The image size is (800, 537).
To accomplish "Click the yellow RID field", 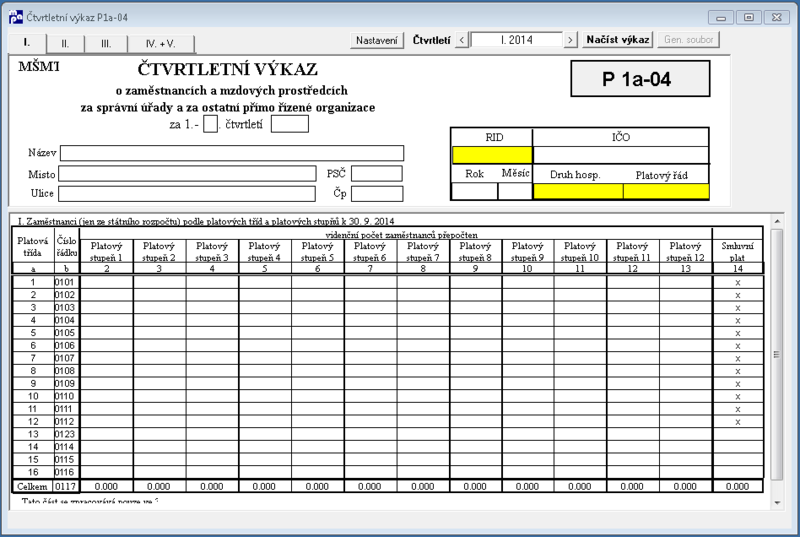I will (x=492, y=155).
